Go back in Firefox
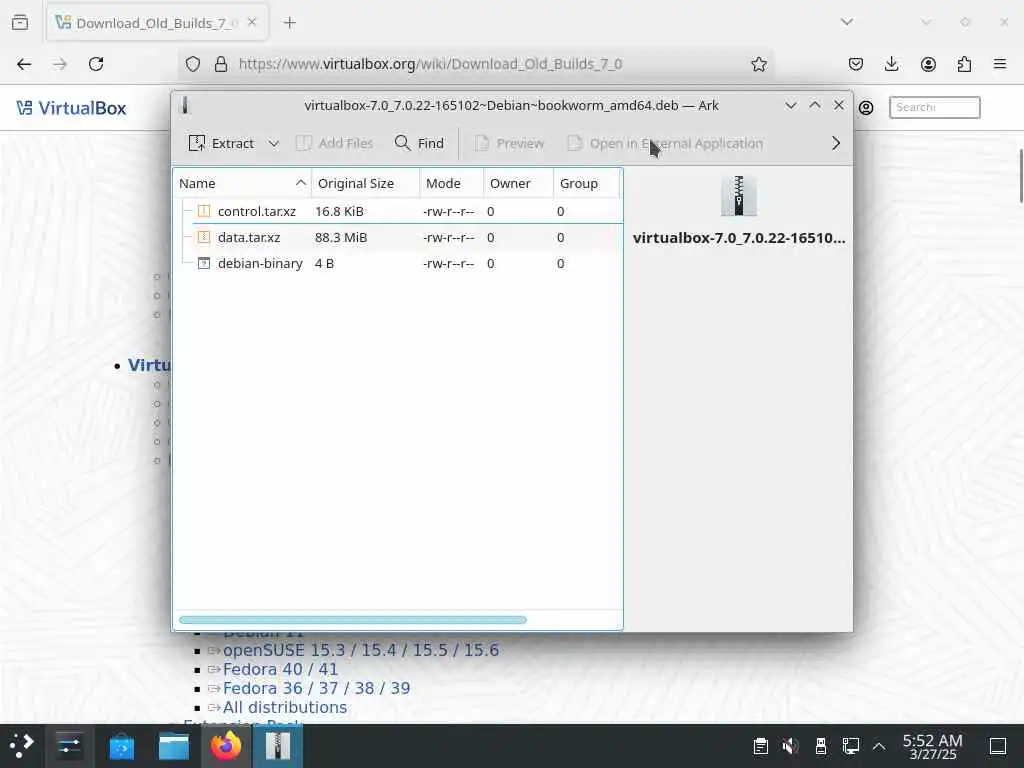 point(24,64)
